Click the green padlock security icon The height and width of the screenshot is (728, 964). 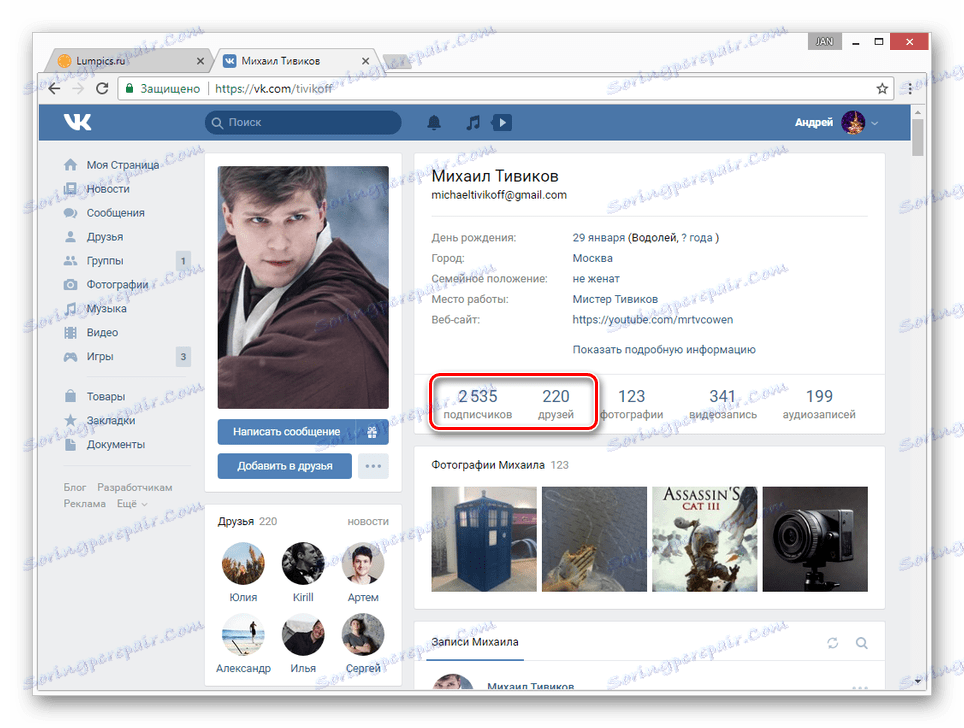pos(129,89)
